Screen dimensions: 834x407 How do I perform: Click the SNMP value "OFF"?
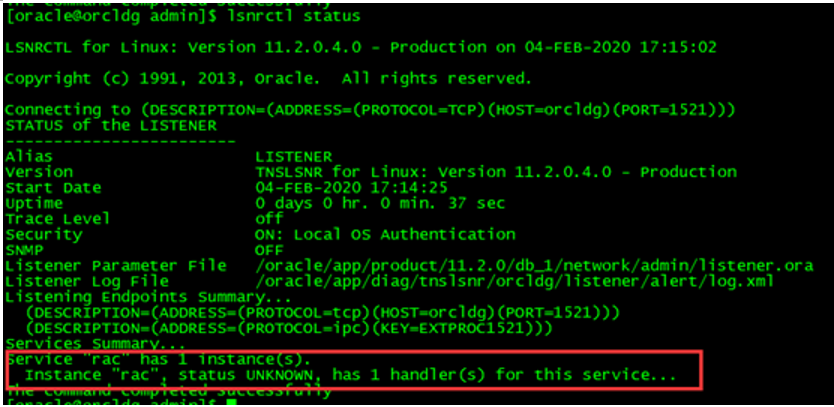[269, 249]
